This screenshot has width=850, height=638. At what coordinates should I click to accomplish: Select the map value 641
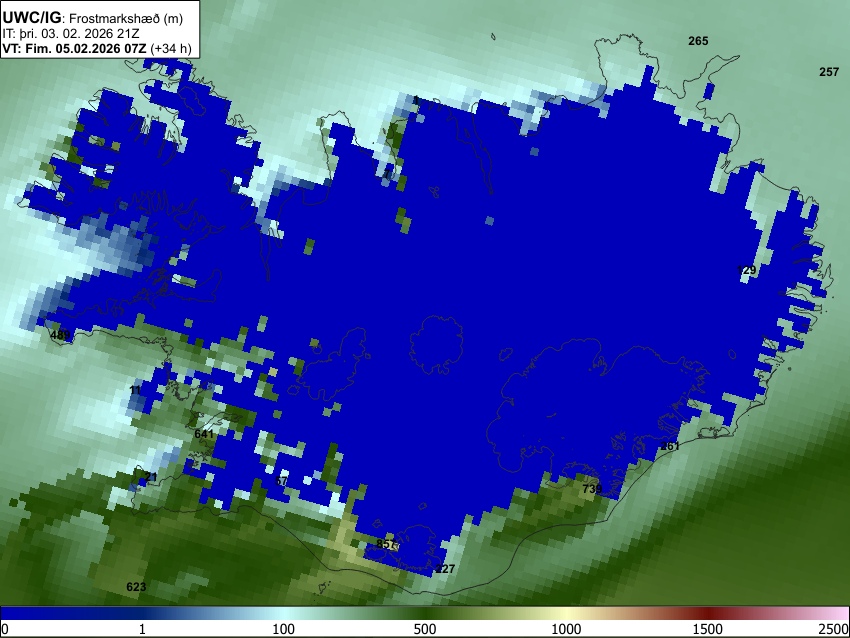point(204,434)
